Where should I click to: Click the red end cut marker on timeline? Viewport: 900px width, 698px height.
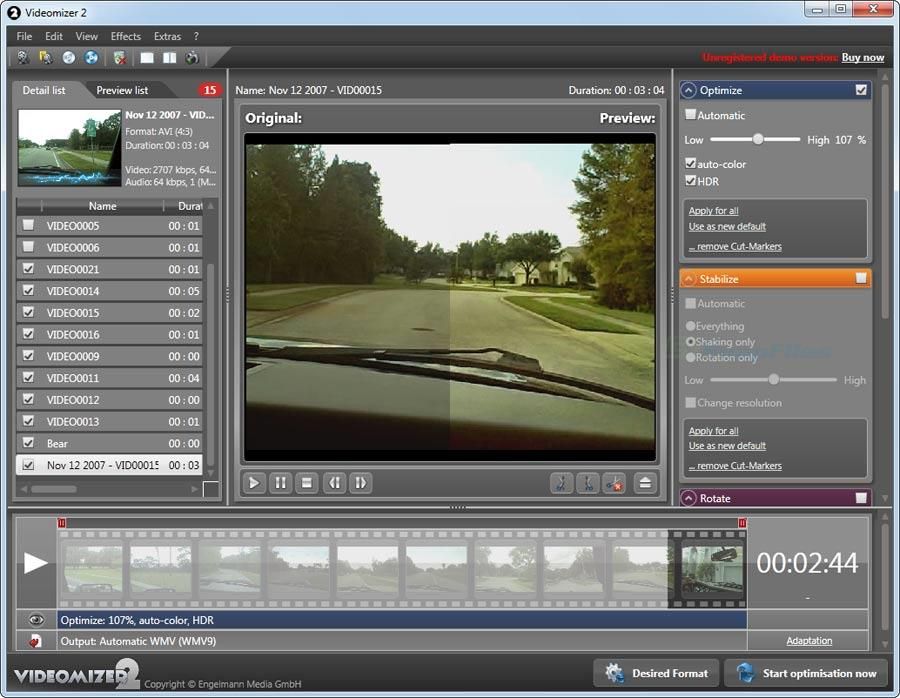point(742,523)
